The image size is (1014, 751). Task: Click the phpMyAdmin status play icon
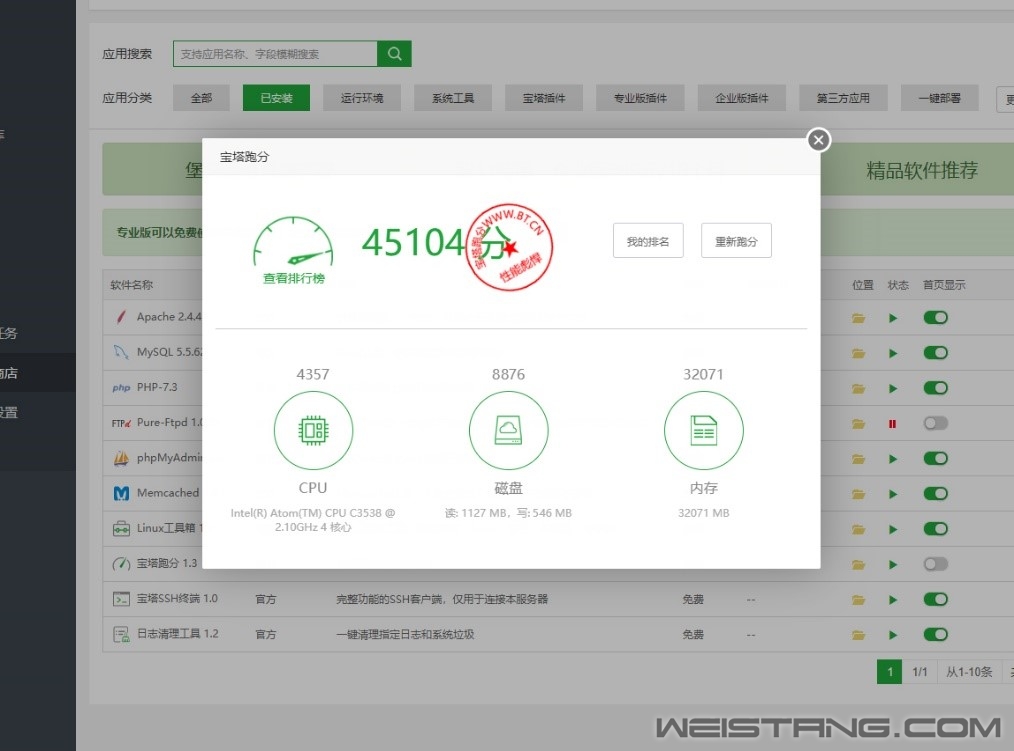pyautogui.click(x=893, y=459)
